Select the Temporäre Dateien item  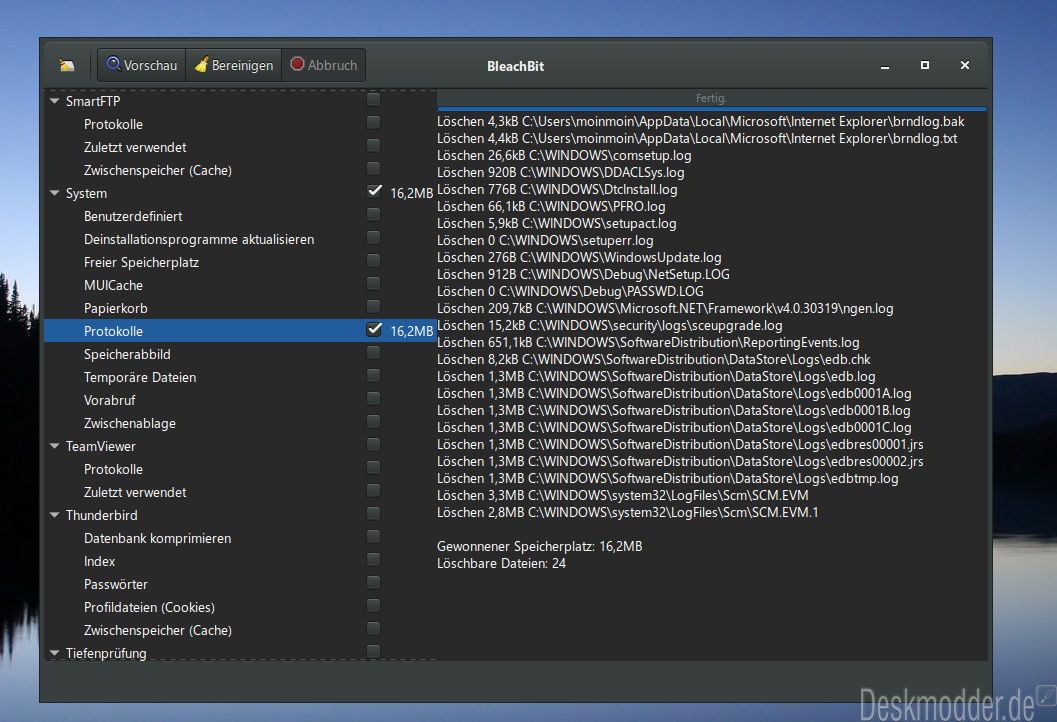[x=140, y=378]
